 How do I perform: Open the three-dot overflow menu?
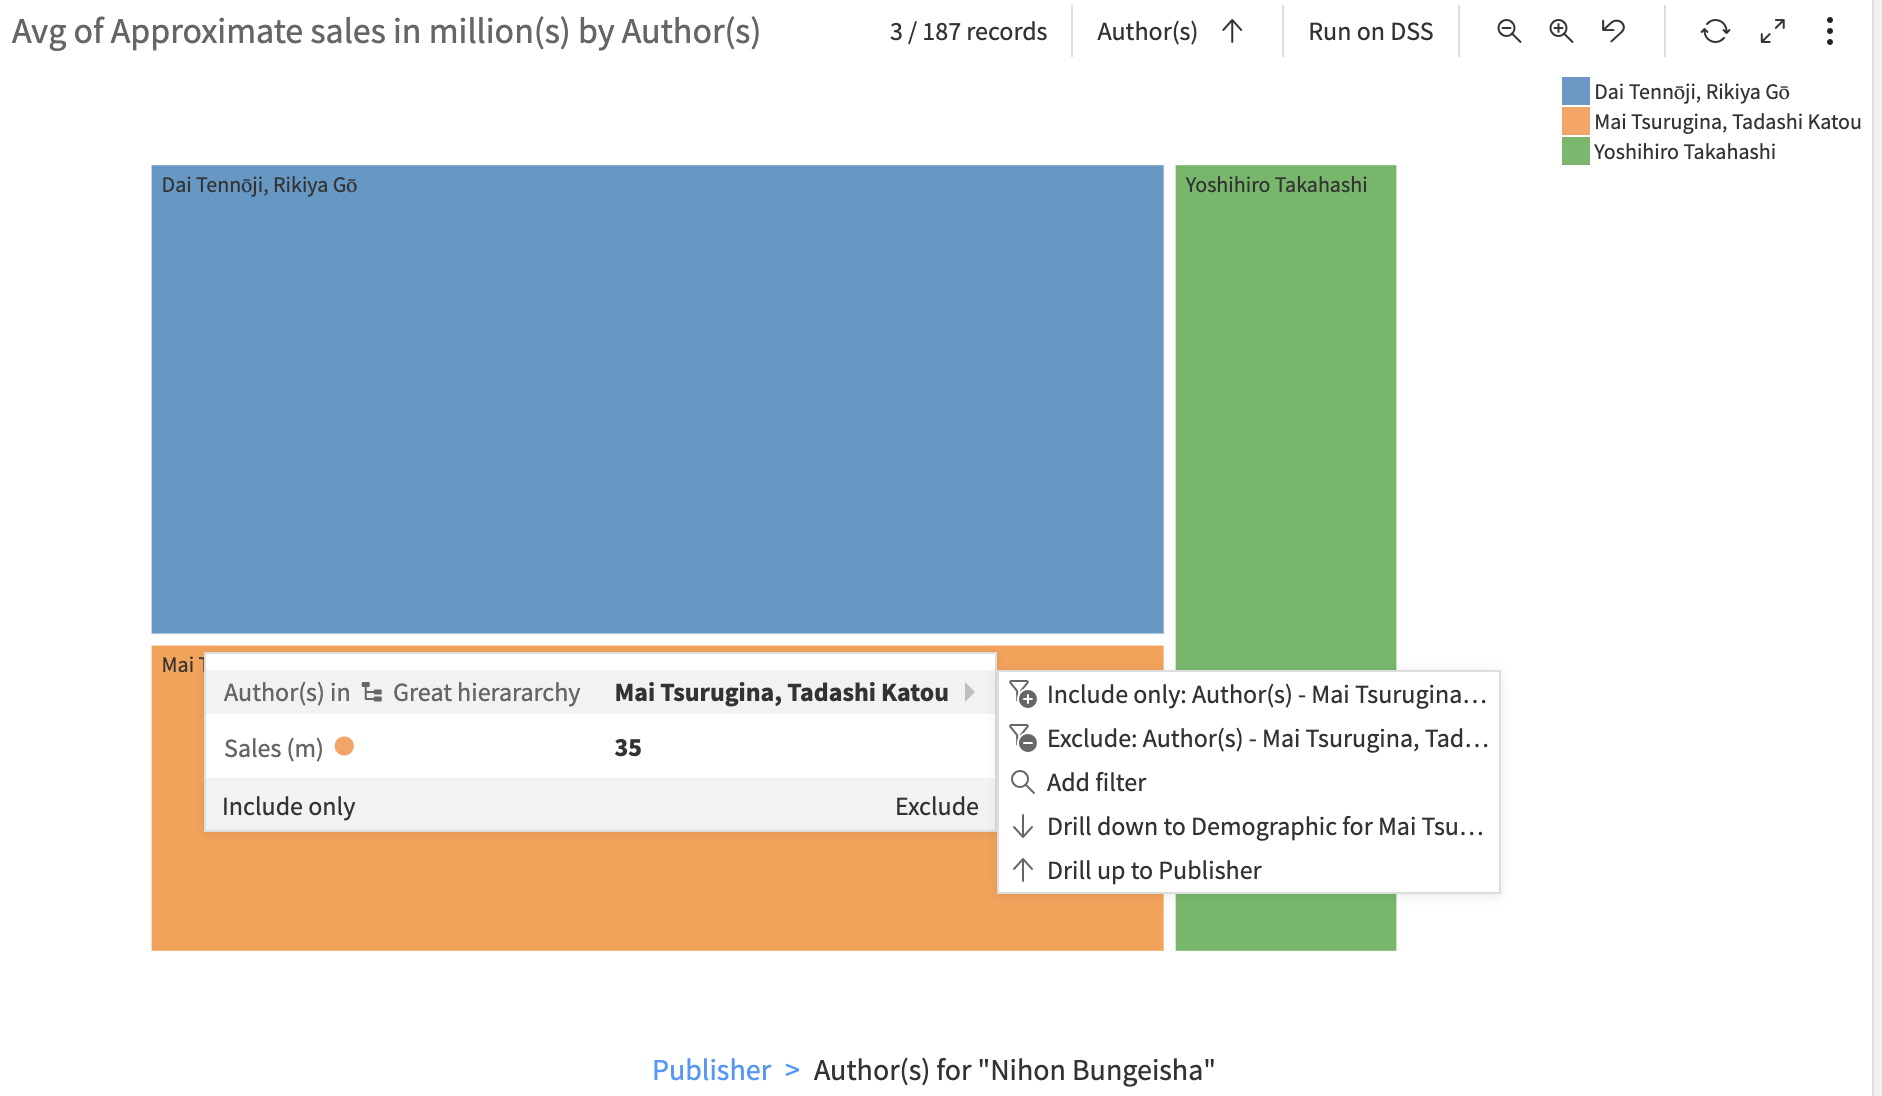click(1830, 31)
